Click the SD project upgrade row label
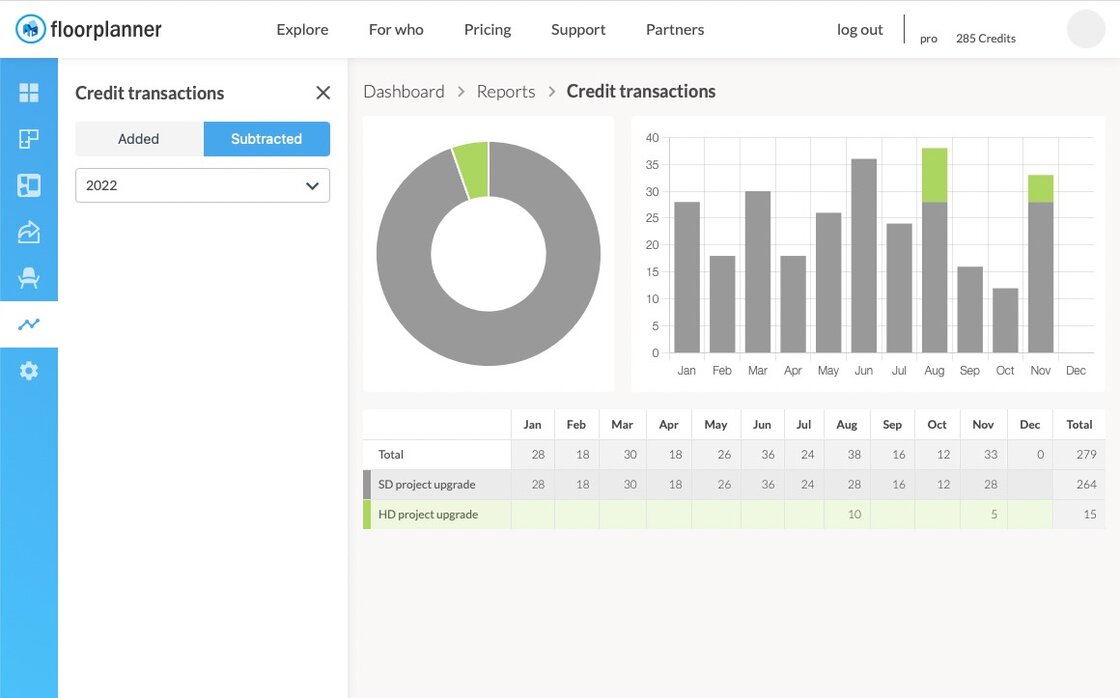Image resolution: width=1120 pixels, height=698 pixels. click(426, 484)
